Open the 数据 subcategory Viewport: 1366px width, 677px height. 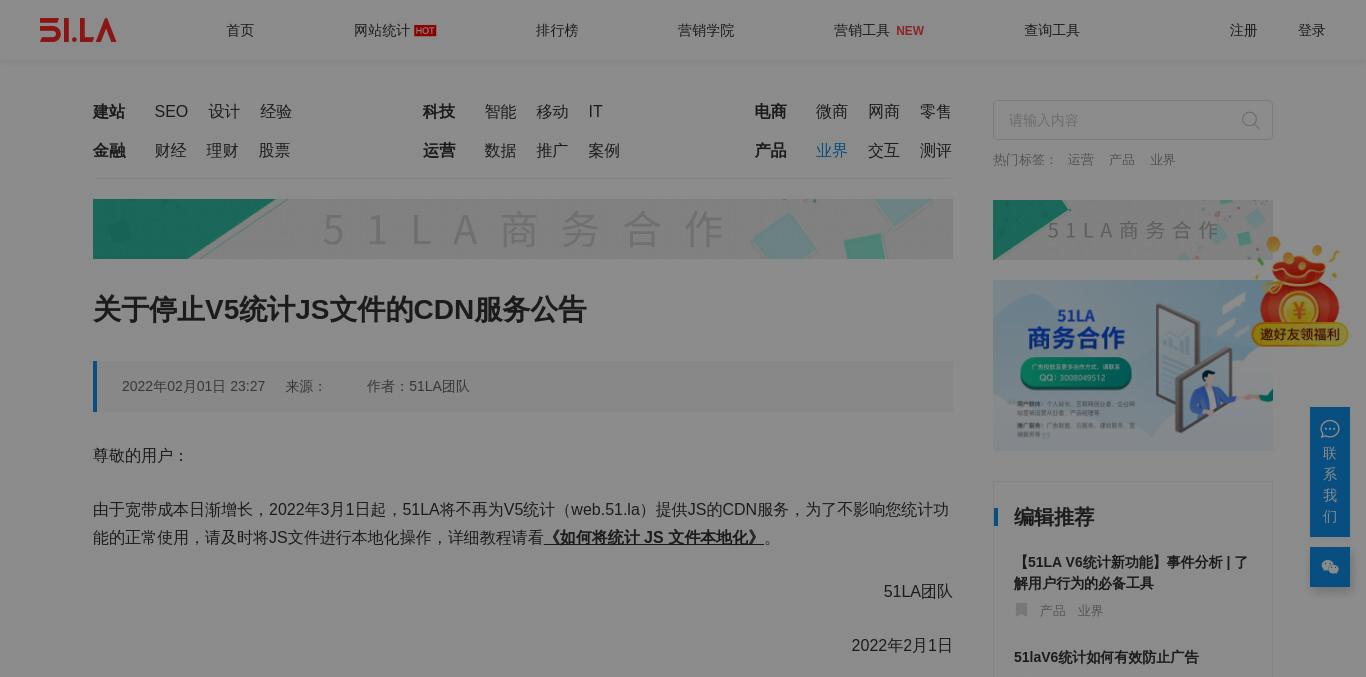[500, 151]
